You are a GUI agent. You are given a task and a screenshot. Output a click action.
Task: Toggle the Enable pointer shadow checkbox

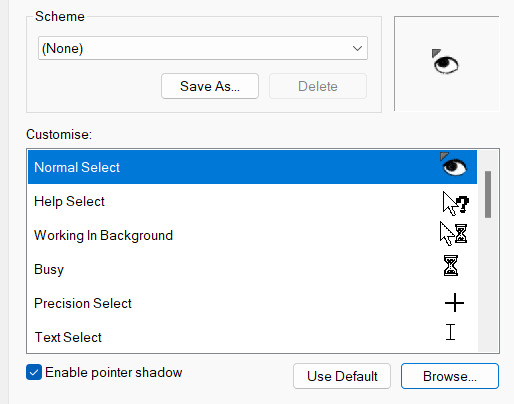34,372
